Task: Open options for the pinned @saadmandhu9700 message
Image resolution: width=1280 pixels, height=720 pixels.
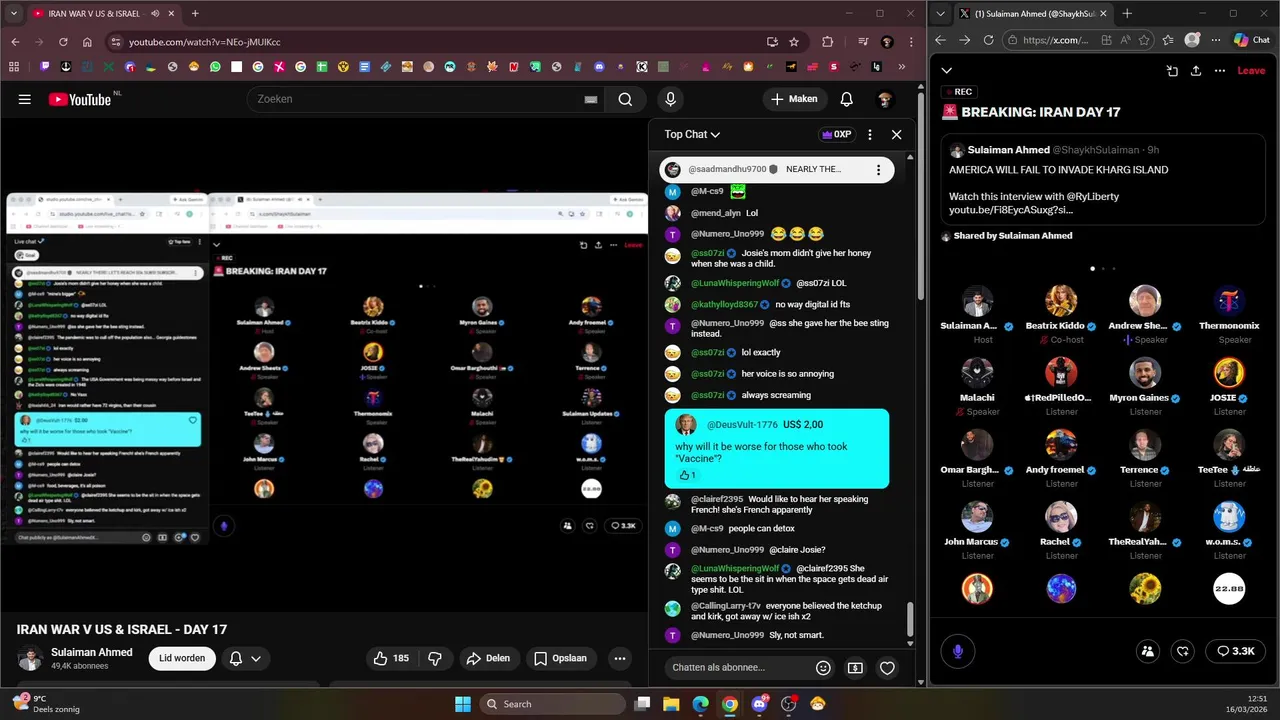Action: 878,170
